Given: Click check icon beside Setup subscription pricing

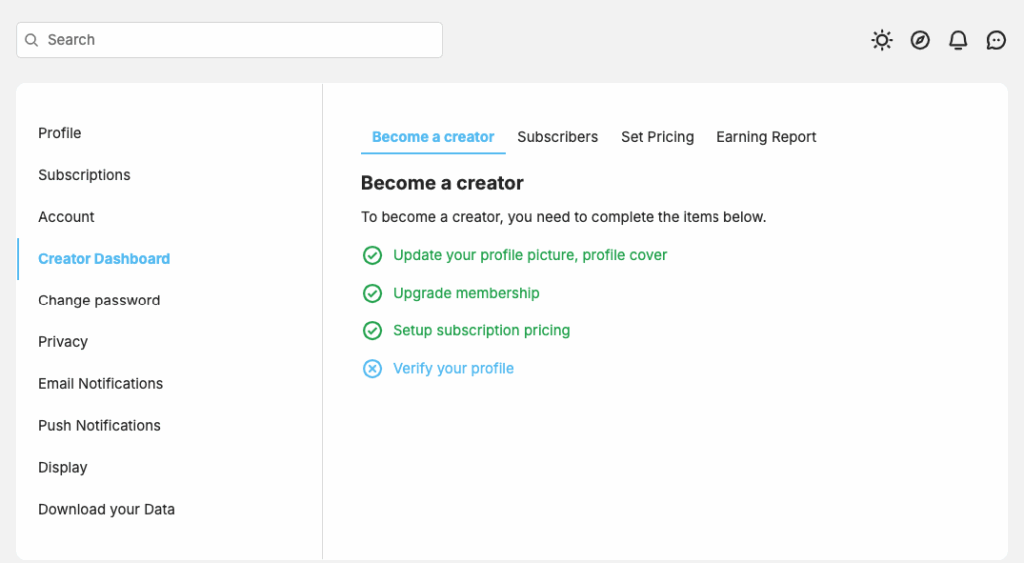Looking at the screenshot, I should click(x=372, y=330).
